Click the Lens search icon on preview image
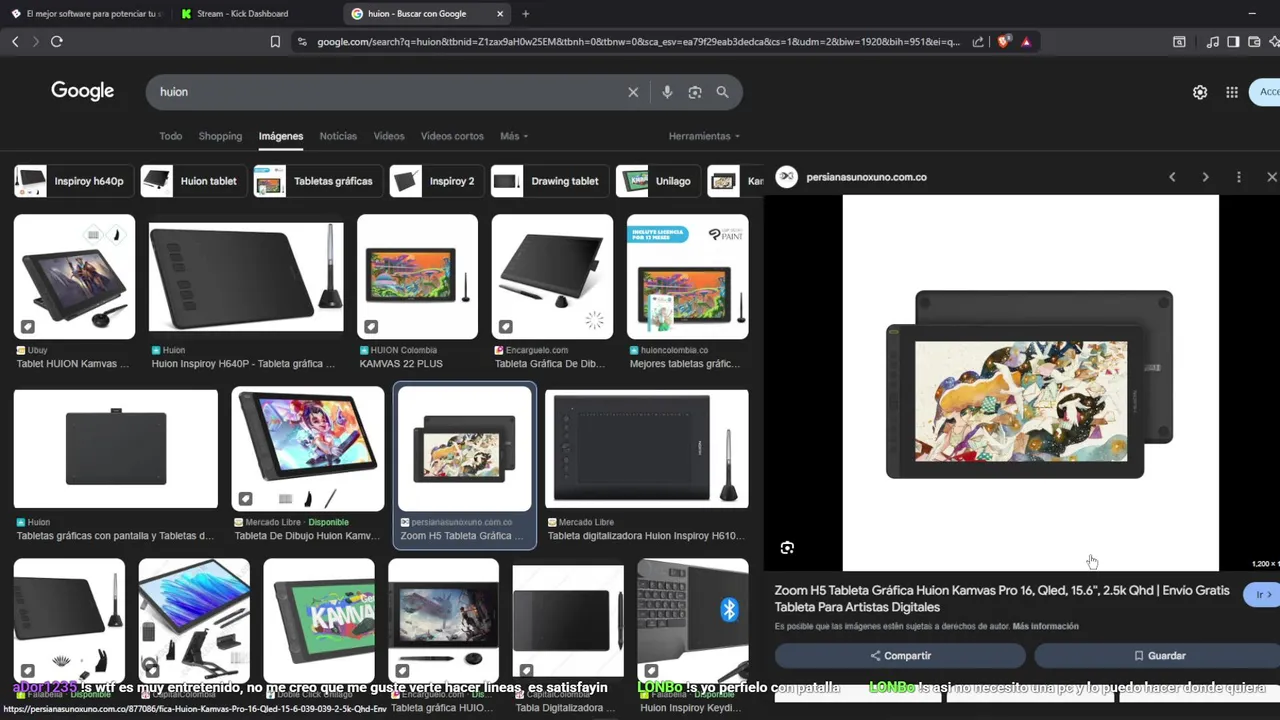 point(787,548)
